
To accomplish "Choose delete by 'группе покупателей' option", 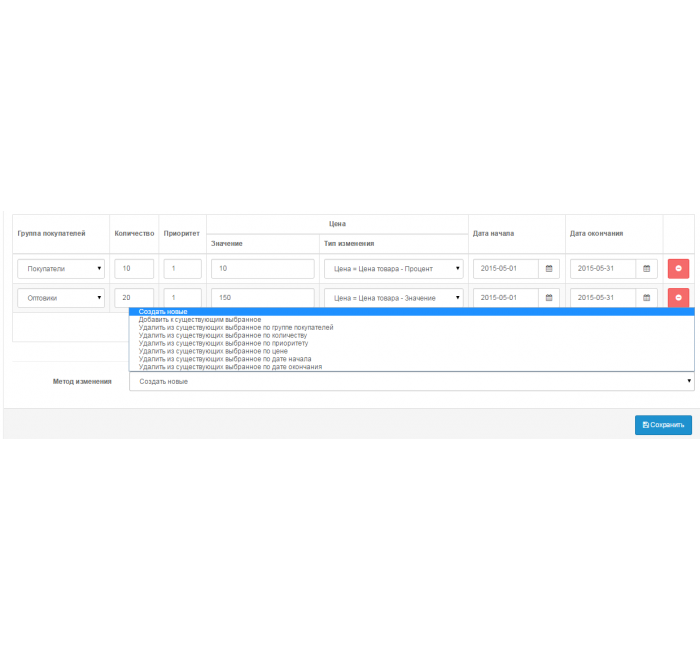I will coord(412,328).
